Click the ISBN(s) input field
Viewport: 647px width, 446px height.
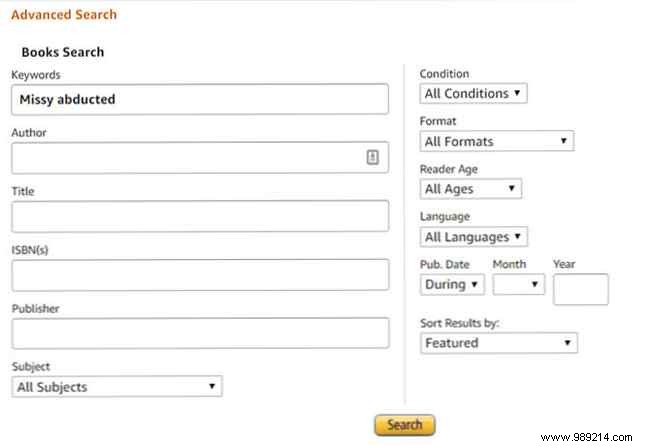[x=200, y=274]
